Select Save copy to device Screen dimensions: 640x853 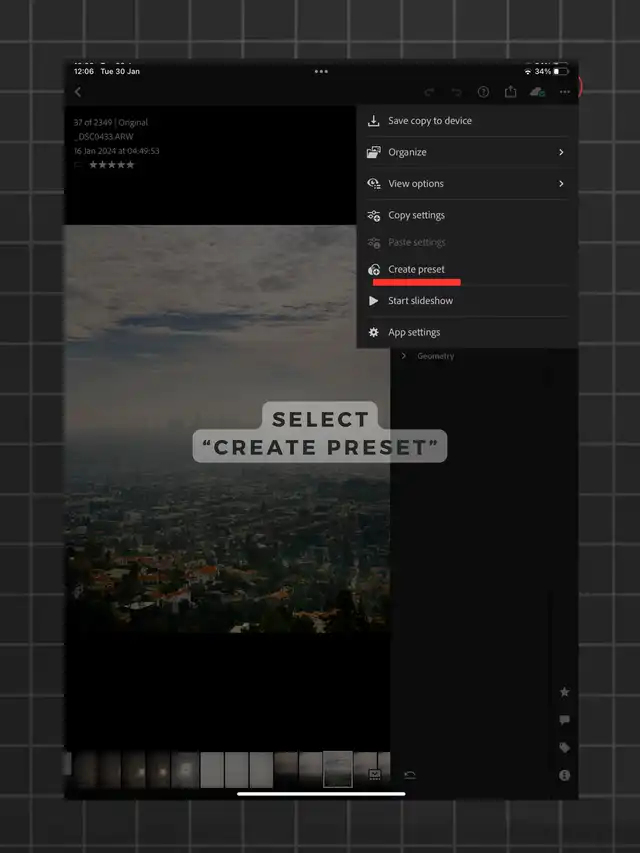click(x=429, y=121)
